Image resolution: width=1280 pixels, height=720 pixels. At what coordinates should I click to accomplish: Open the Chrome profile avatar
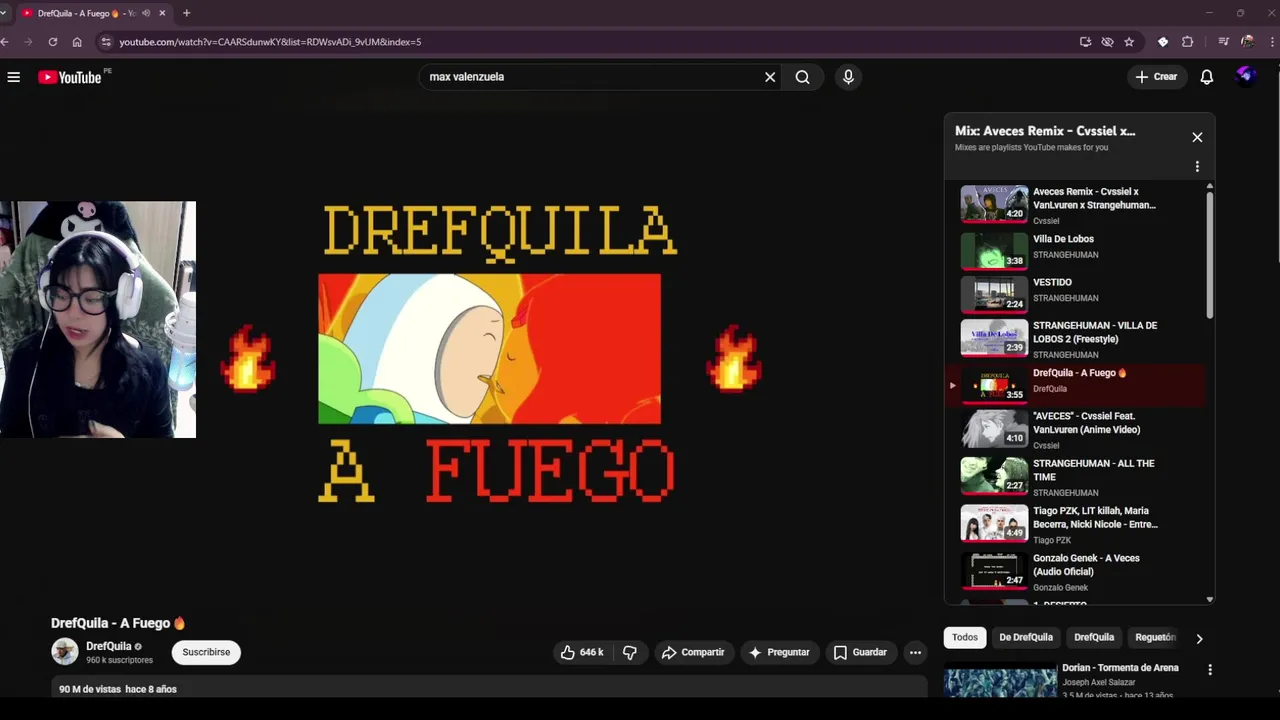click(1247, 42)
